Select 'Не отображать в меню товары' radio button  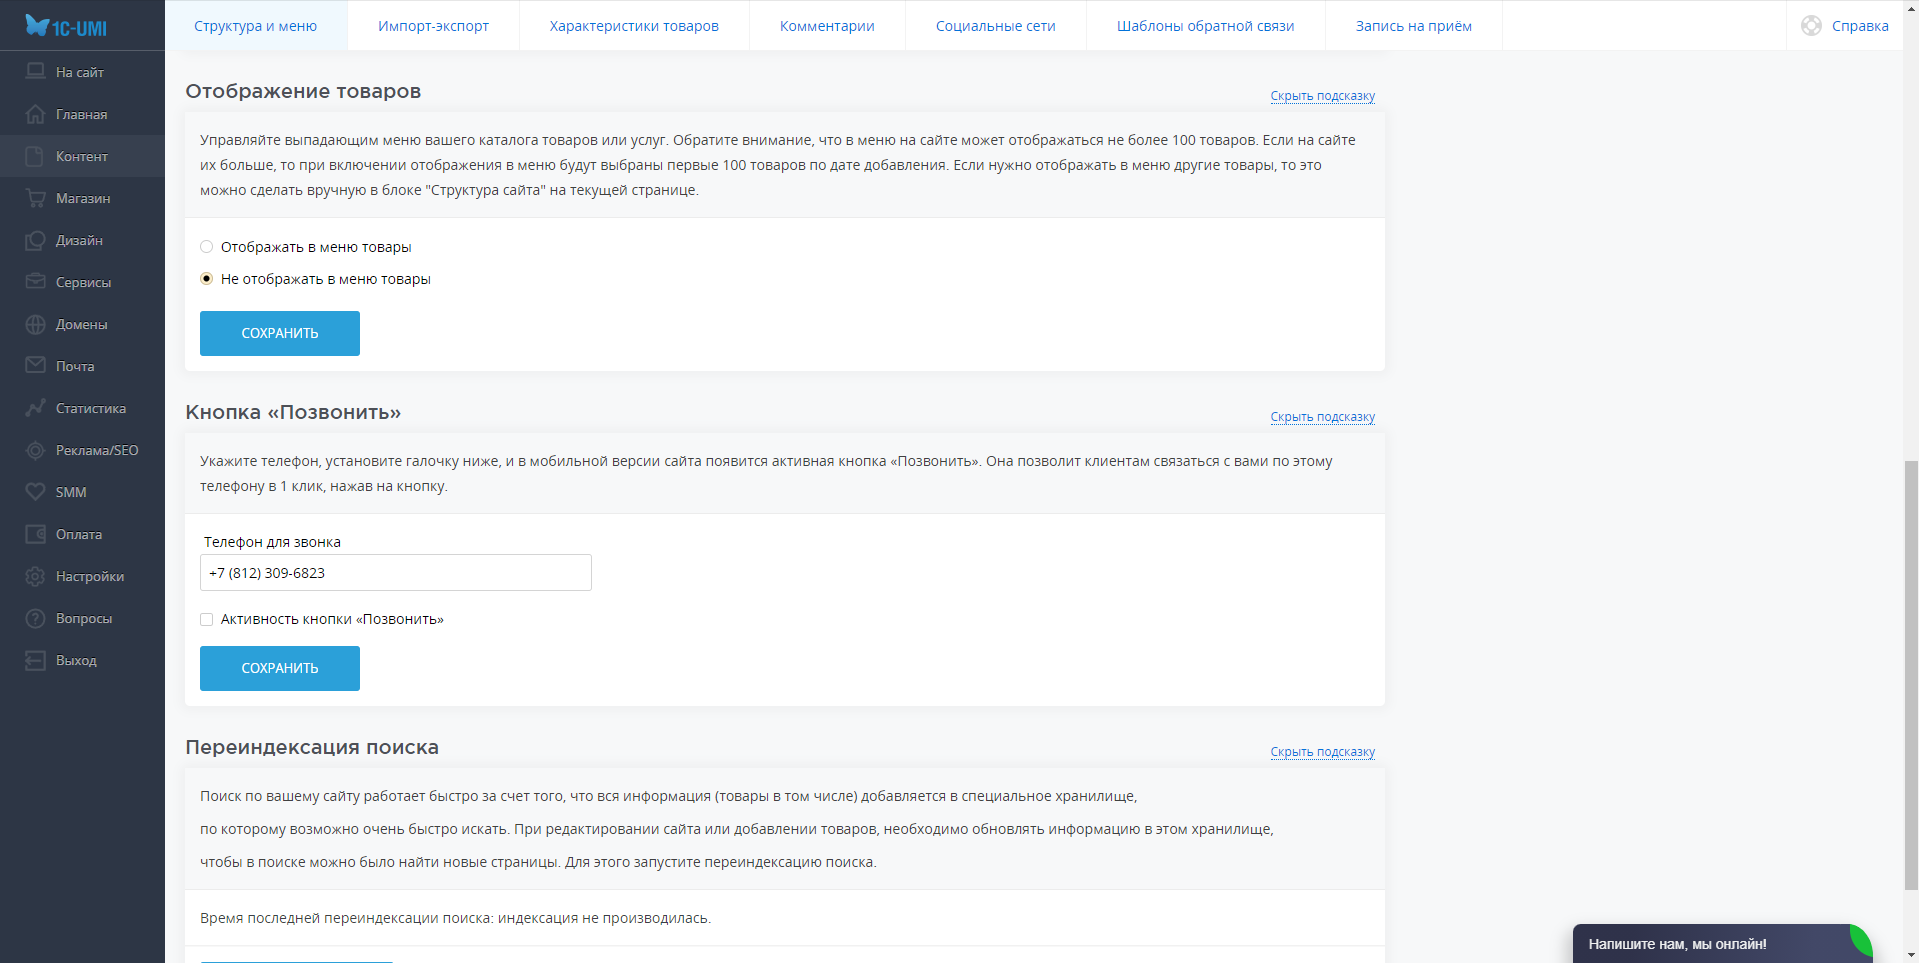(x=207, y=279)
